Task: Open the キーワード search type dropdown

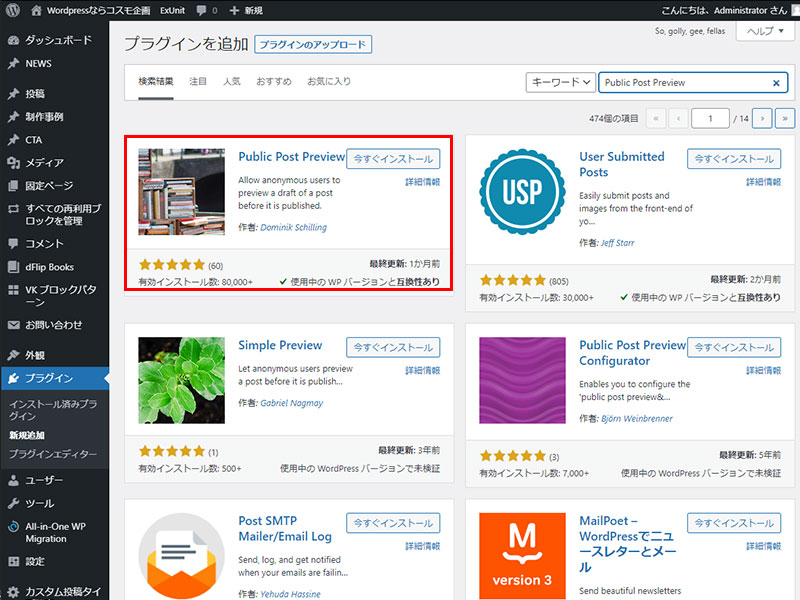Action: [560, 83]
